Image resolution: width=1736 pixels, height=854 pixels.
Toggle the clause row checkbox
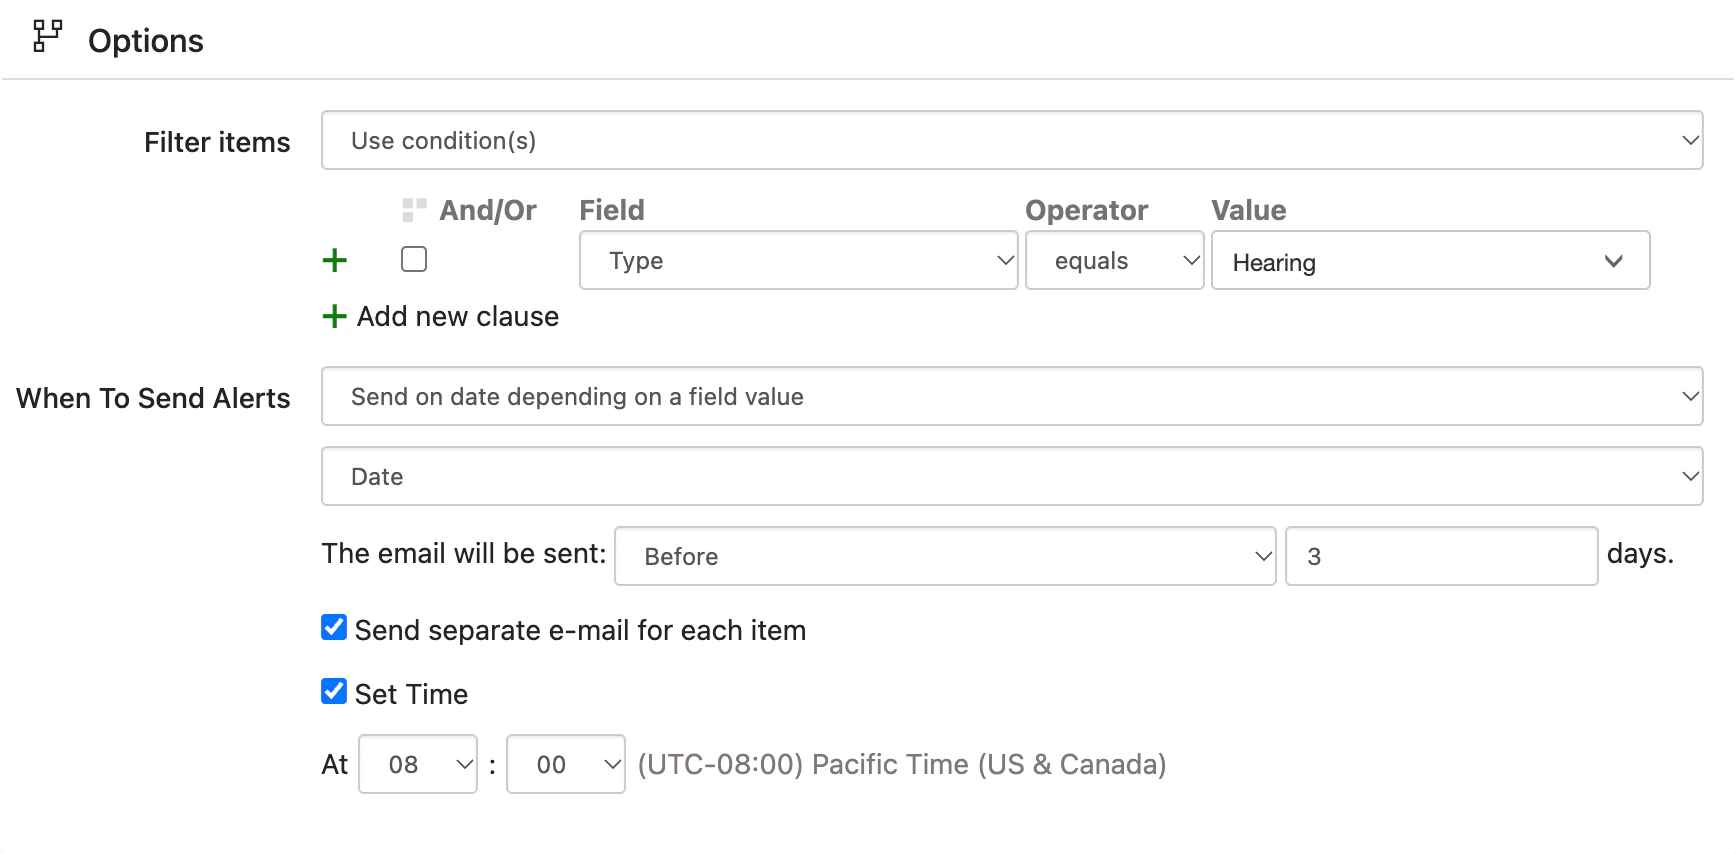pos(414,259)
